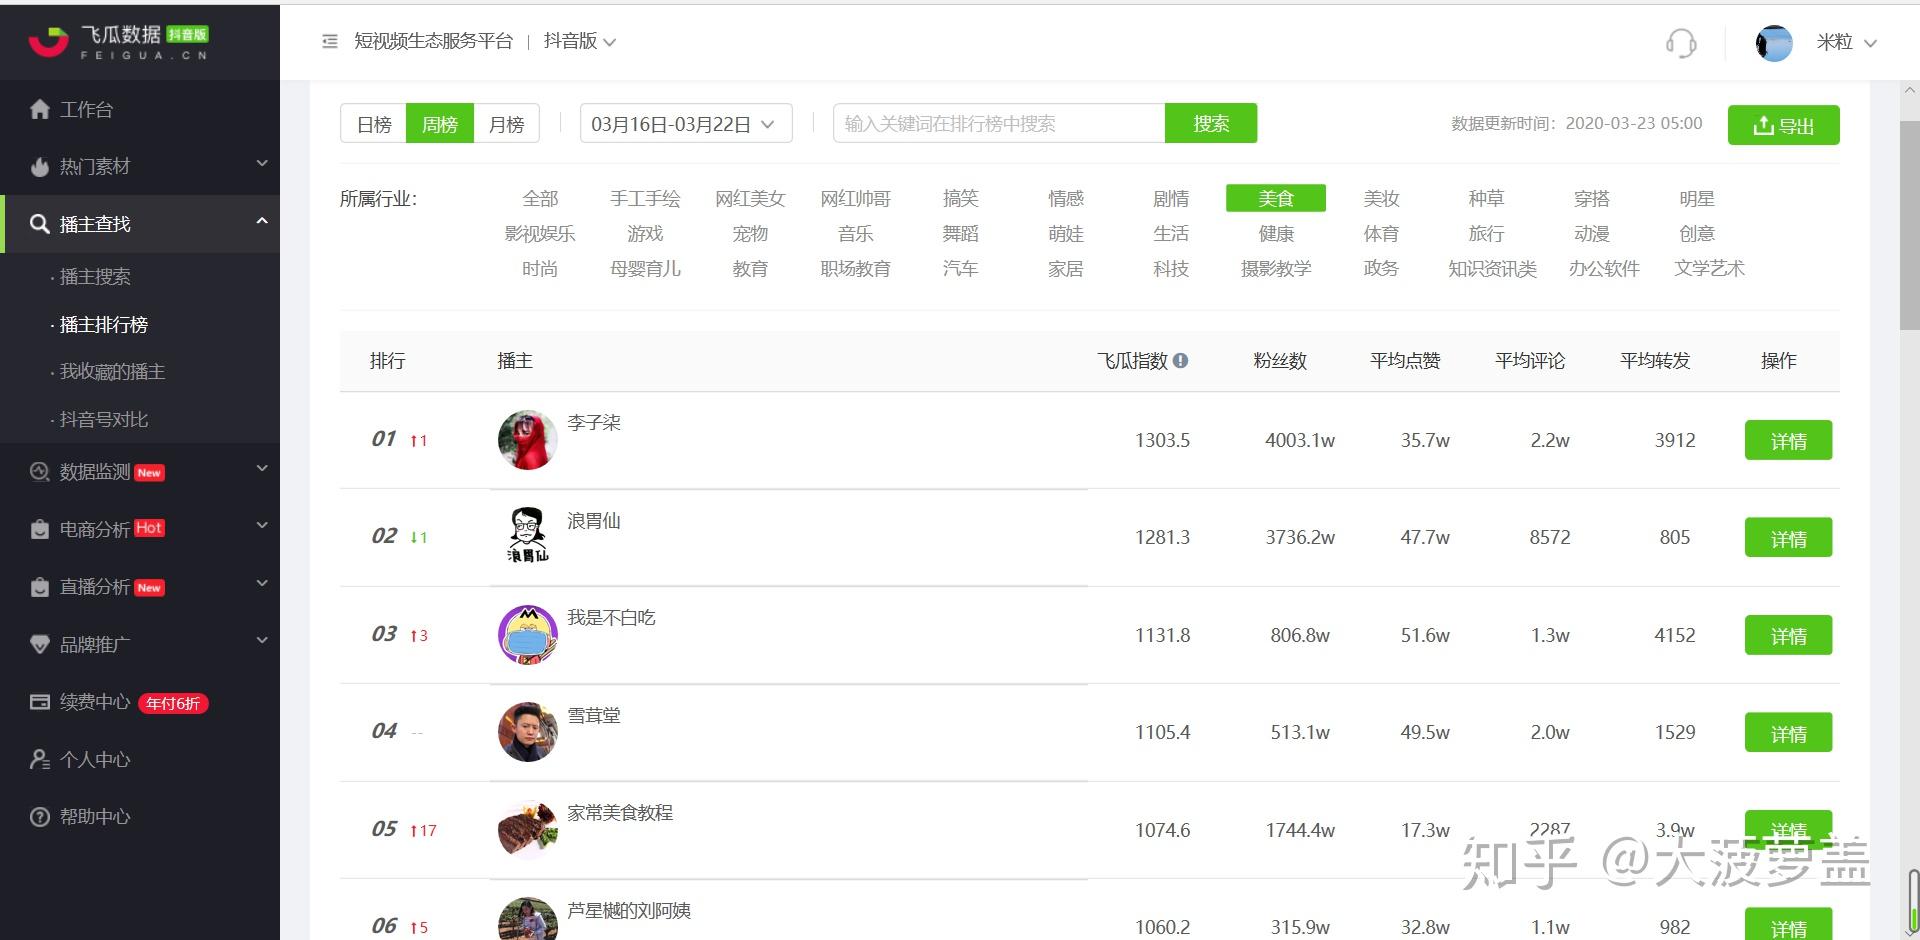
Task: Click the Feigua Data logo
Action: pos(118,41)
